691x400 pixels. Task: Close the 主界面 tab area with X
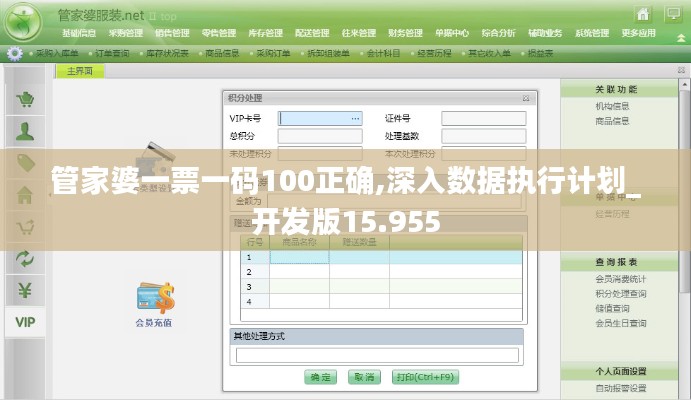click(x=681, y=70)
